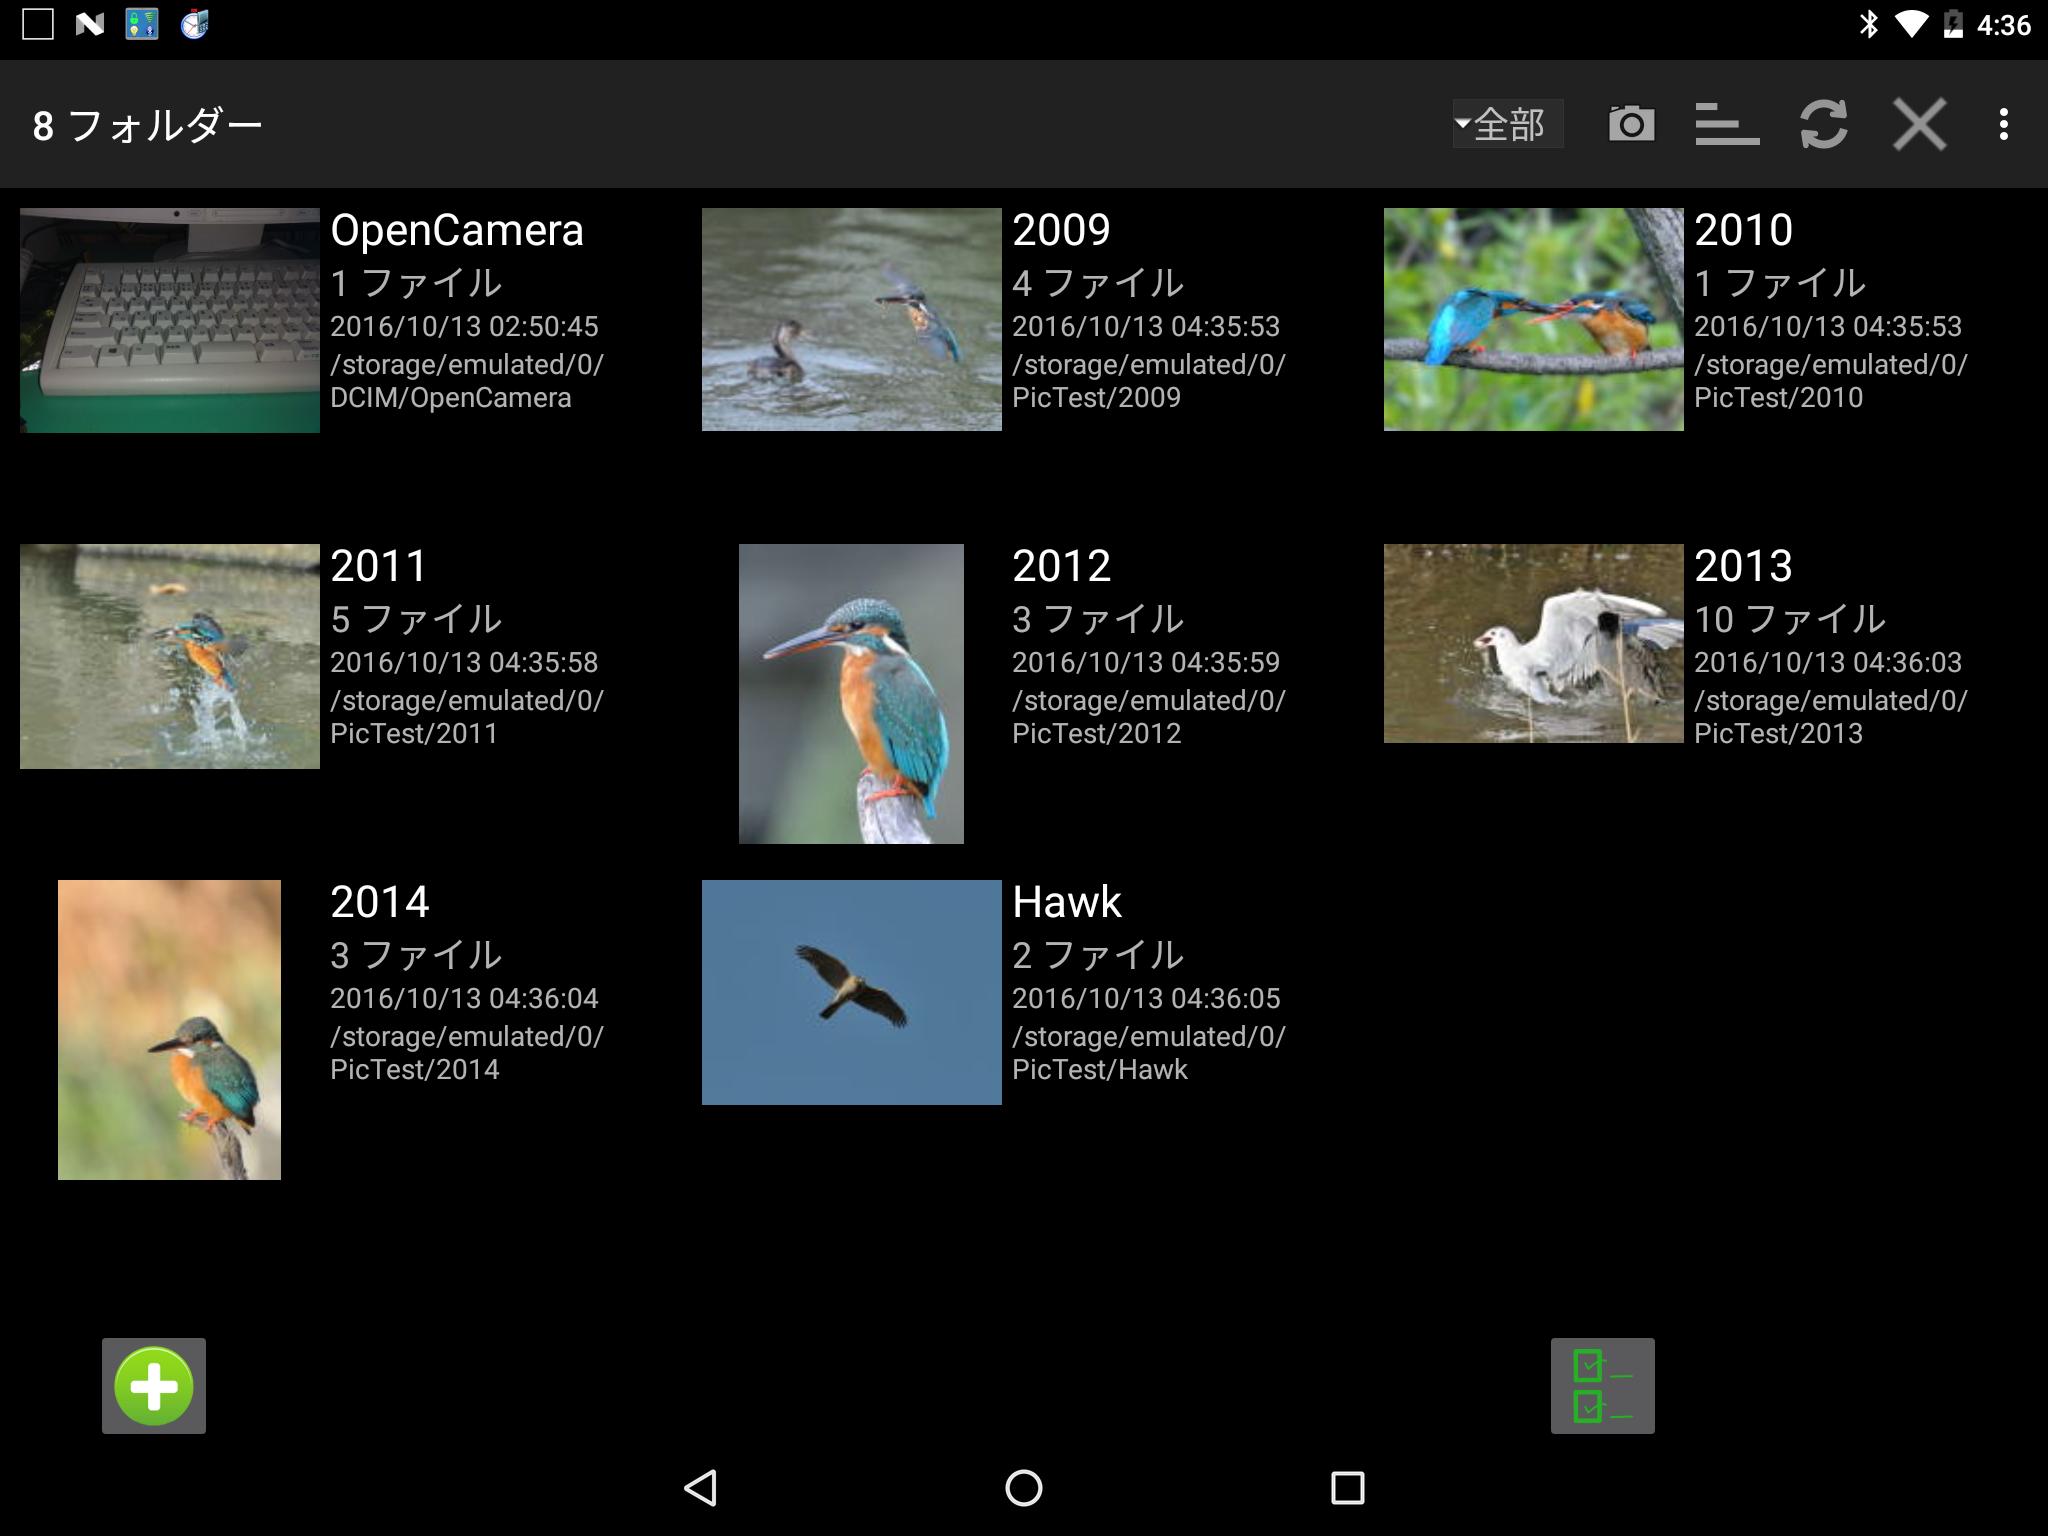Select the Hawk folder title
The width and height of the screenshot is (2048, 1536).
point(1067,902)
